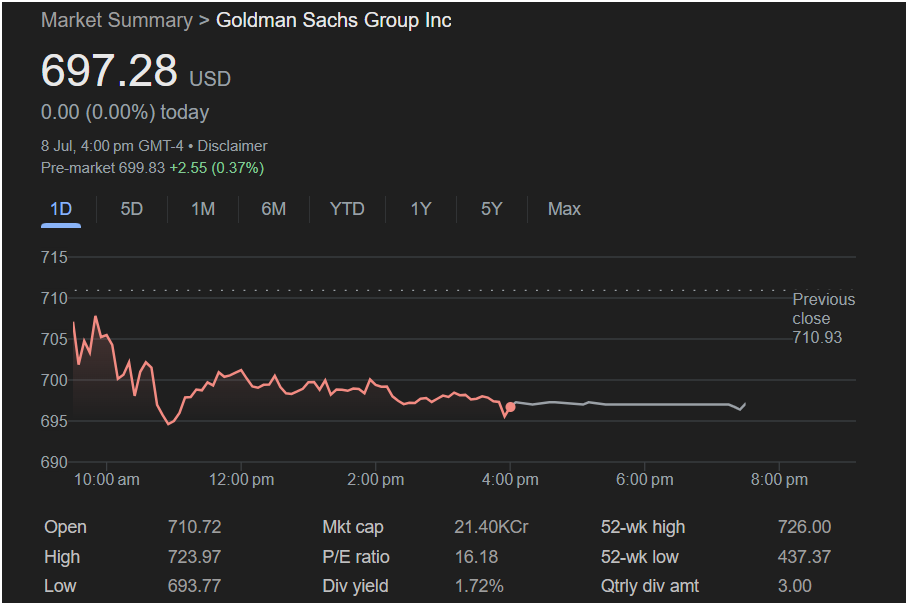Click the Goldman Sachs Group Inc title
The height and width of the screenshot is (605, 908).
point(334,20)
